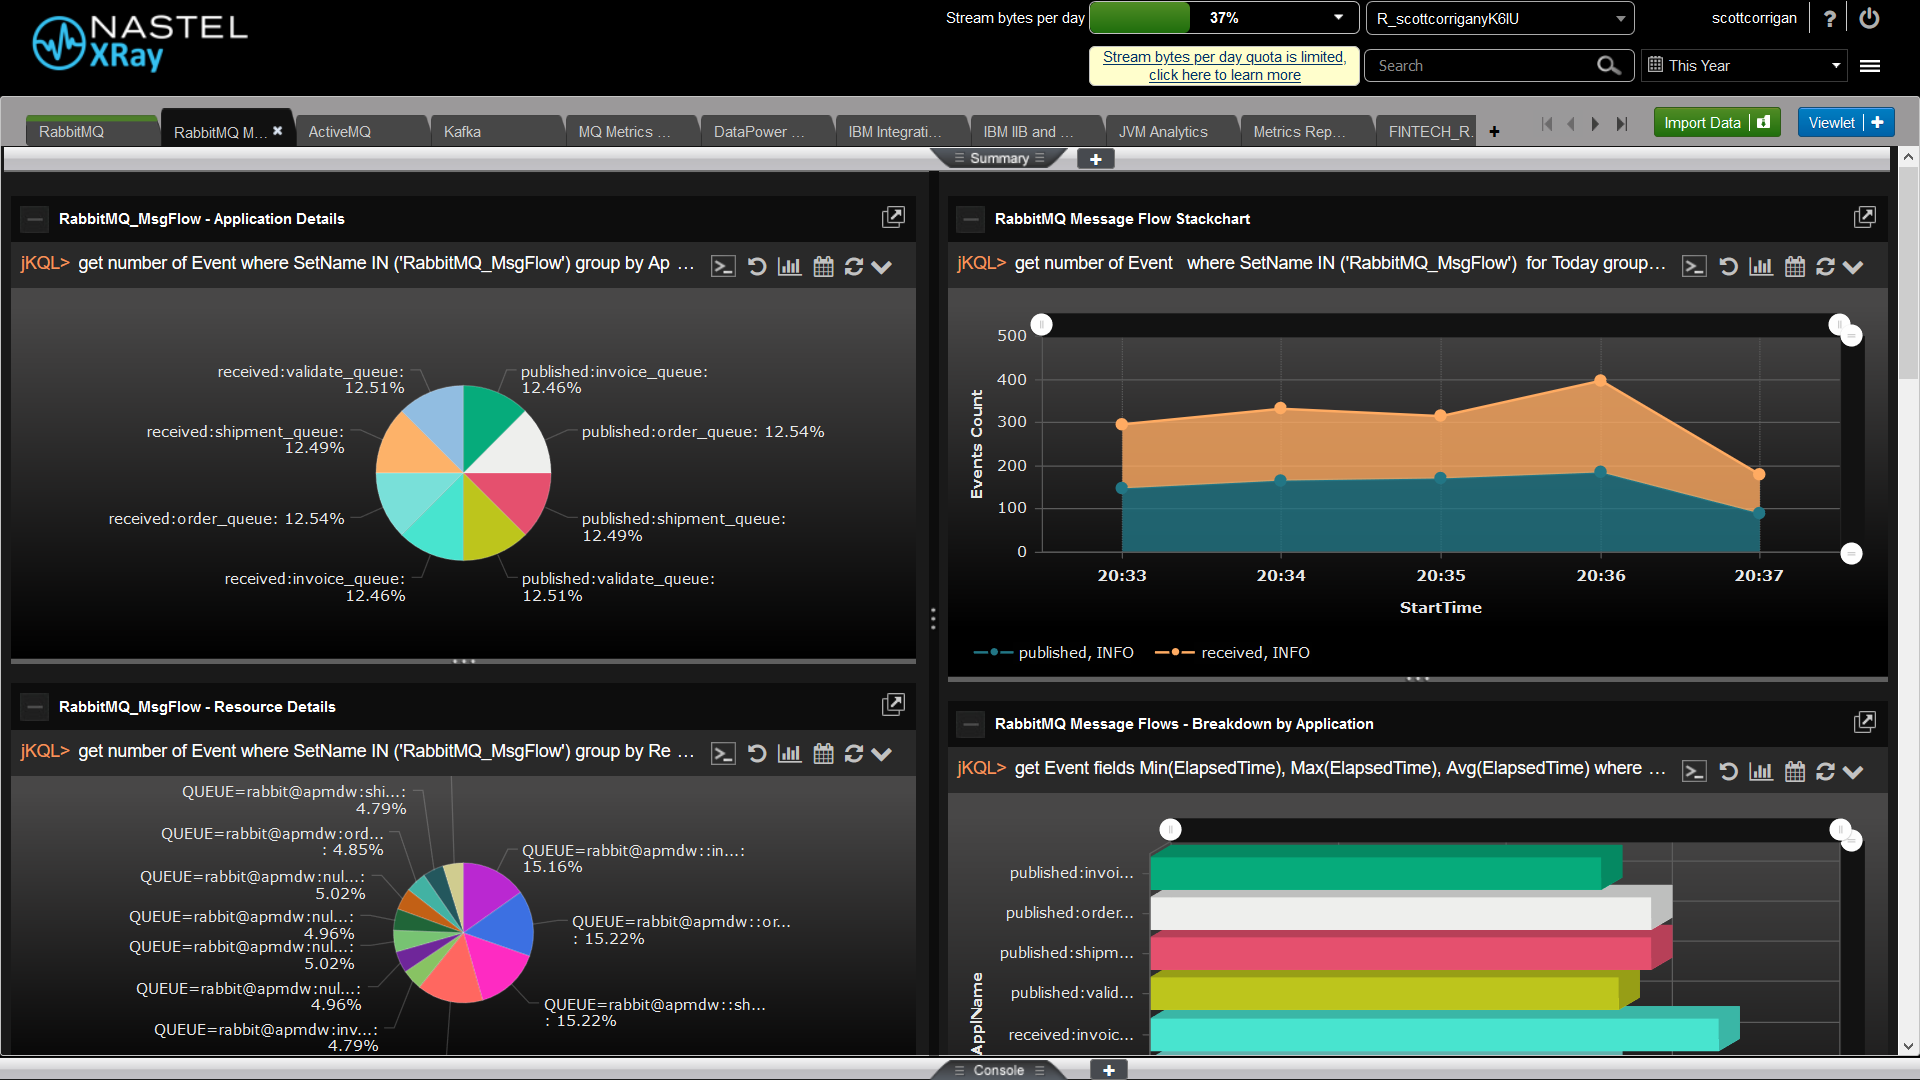Expand the Console panel handle
The height and width of the screenshot is (1080, 1920).
999,1070
